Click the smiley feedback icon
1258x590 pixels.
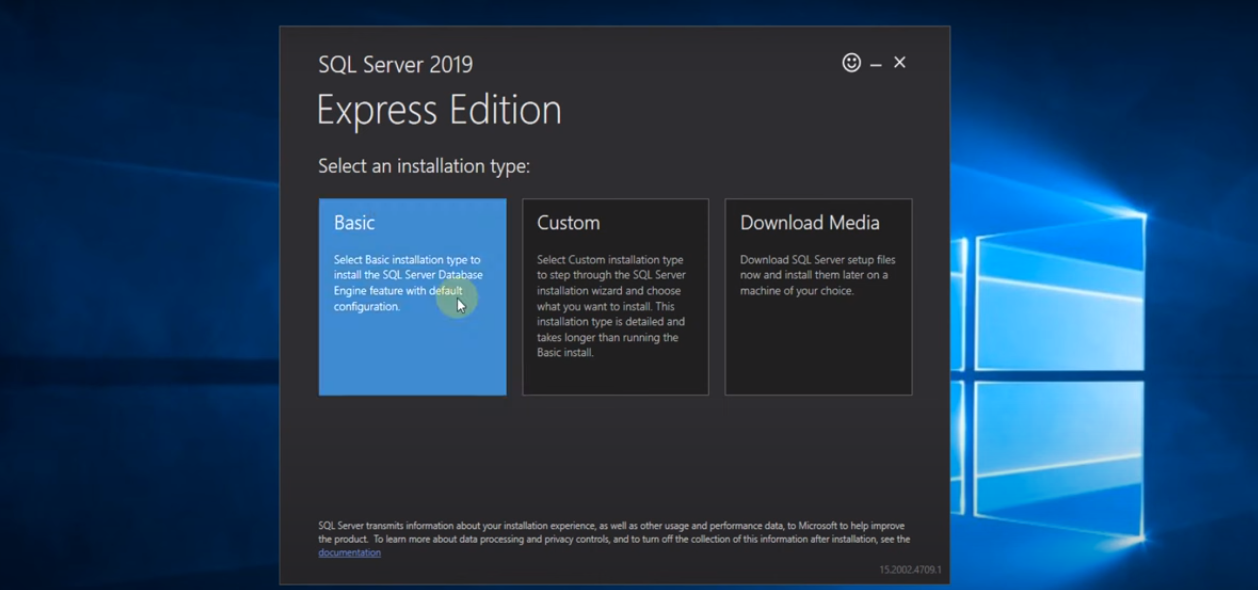(851, 62)
